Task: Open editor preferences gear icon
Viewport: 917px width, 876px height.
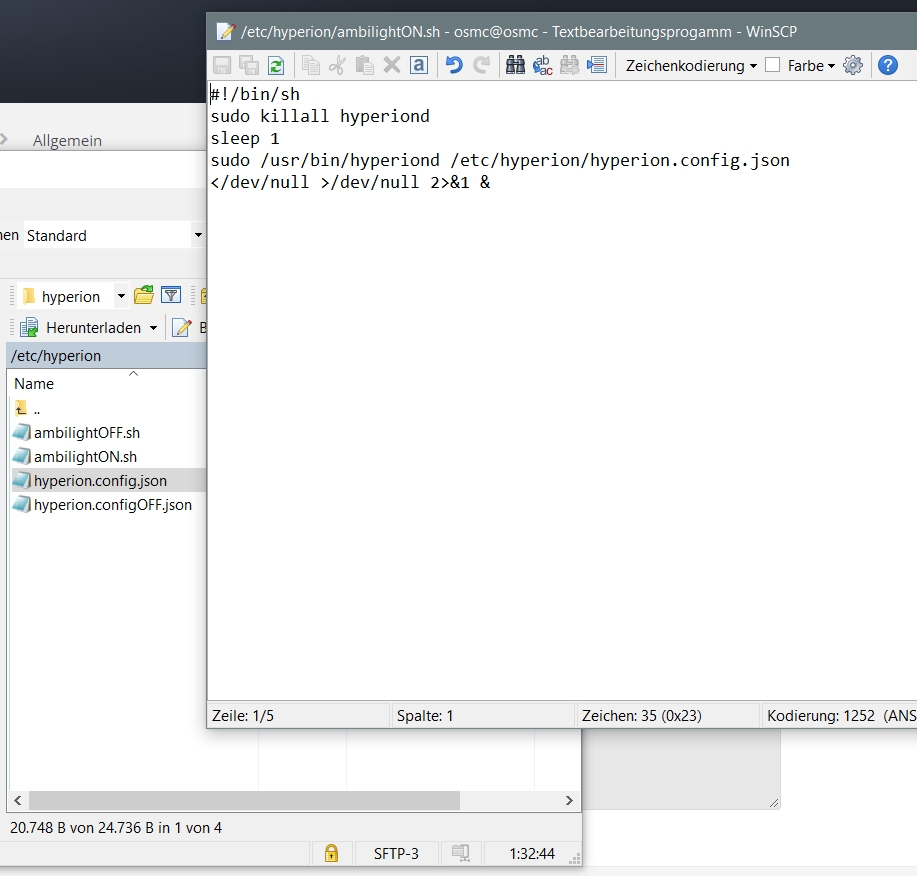Action: [x=853, y=65]
